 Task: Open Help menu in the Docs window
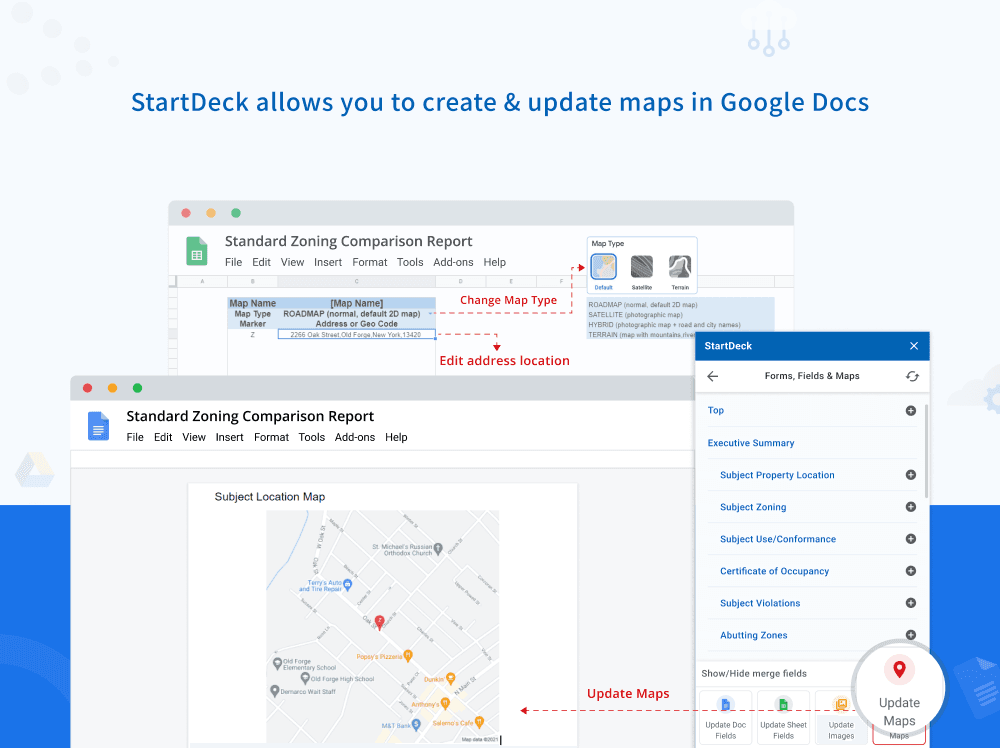[396, 437]
